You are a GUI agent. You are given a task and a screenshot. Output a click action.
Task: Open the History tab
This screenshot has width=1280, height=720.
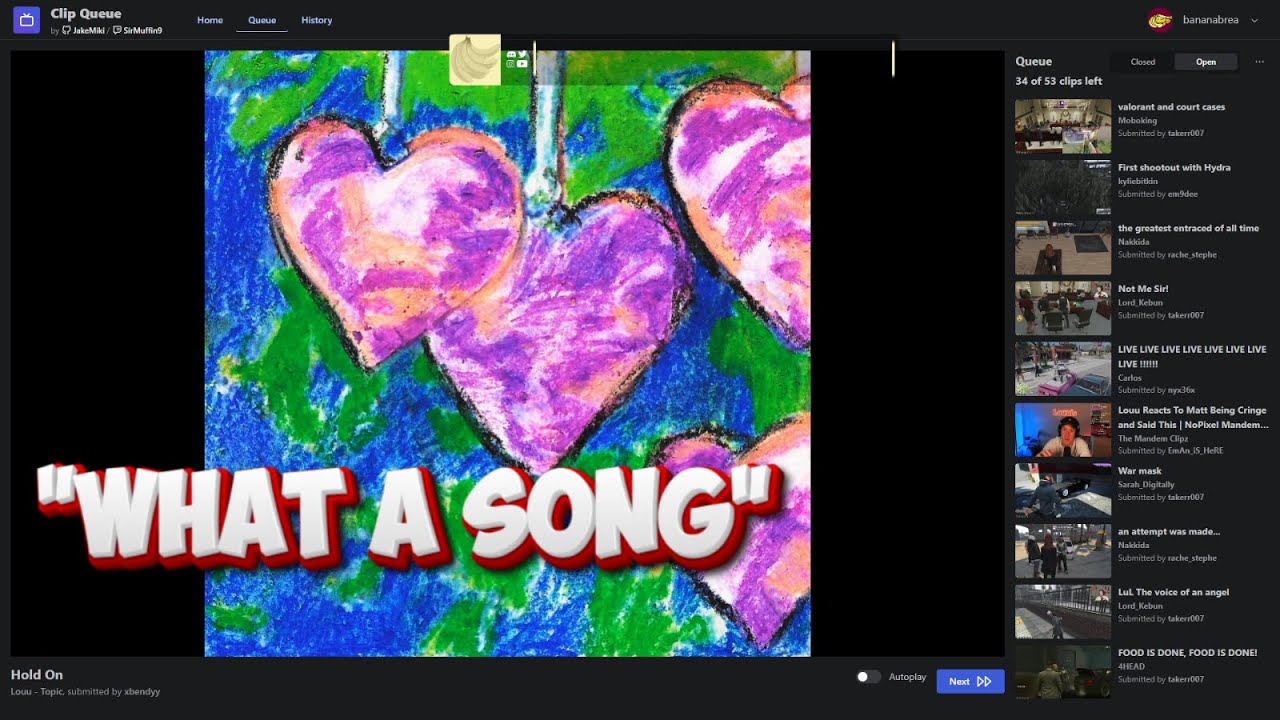click(317, 20)
